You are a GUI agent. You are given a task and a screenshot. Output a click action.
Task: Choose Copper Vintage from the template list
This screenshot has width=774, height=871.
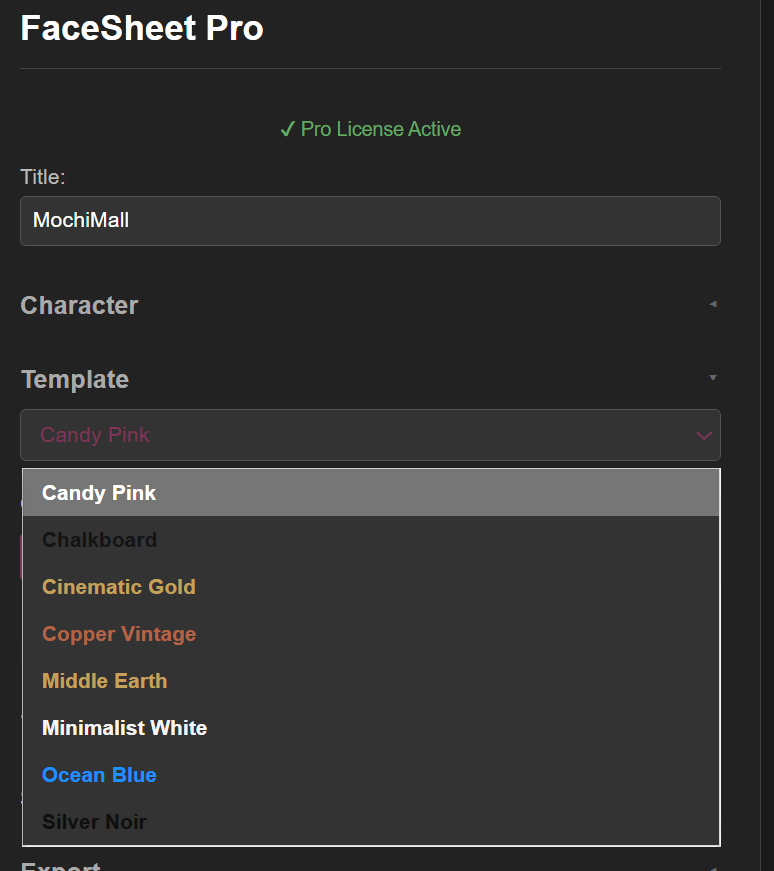pyautogui.click(x=119, y=633)
